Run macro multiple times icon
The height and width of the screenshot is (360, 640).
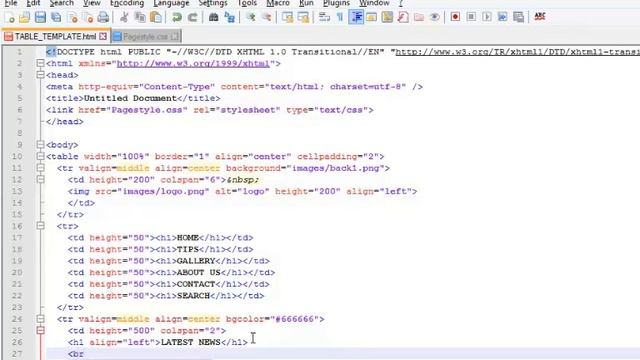point(502,17)
